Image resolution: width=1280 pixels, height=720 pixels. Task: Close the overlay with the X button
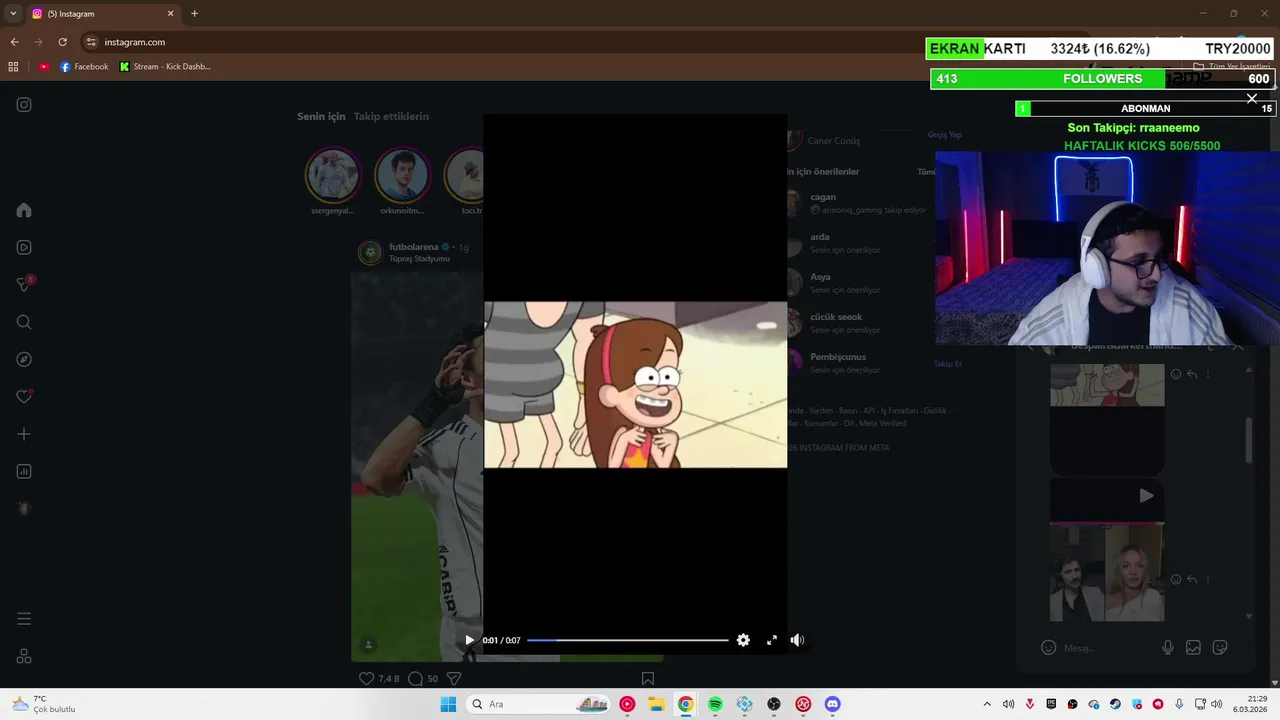pyautogui.click(x=1252, y=98)
